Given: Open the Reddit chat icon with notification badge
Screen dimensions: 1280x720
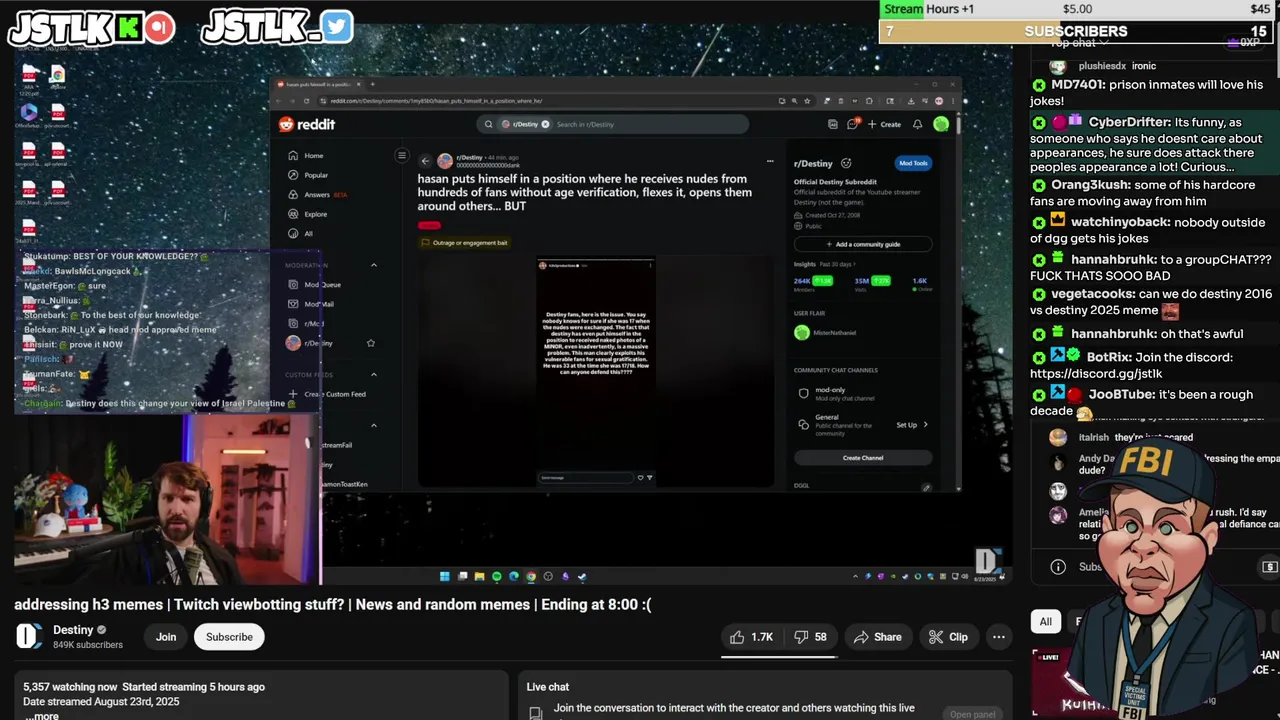Looking at the screenshot, I should click(x=853, y=124).
